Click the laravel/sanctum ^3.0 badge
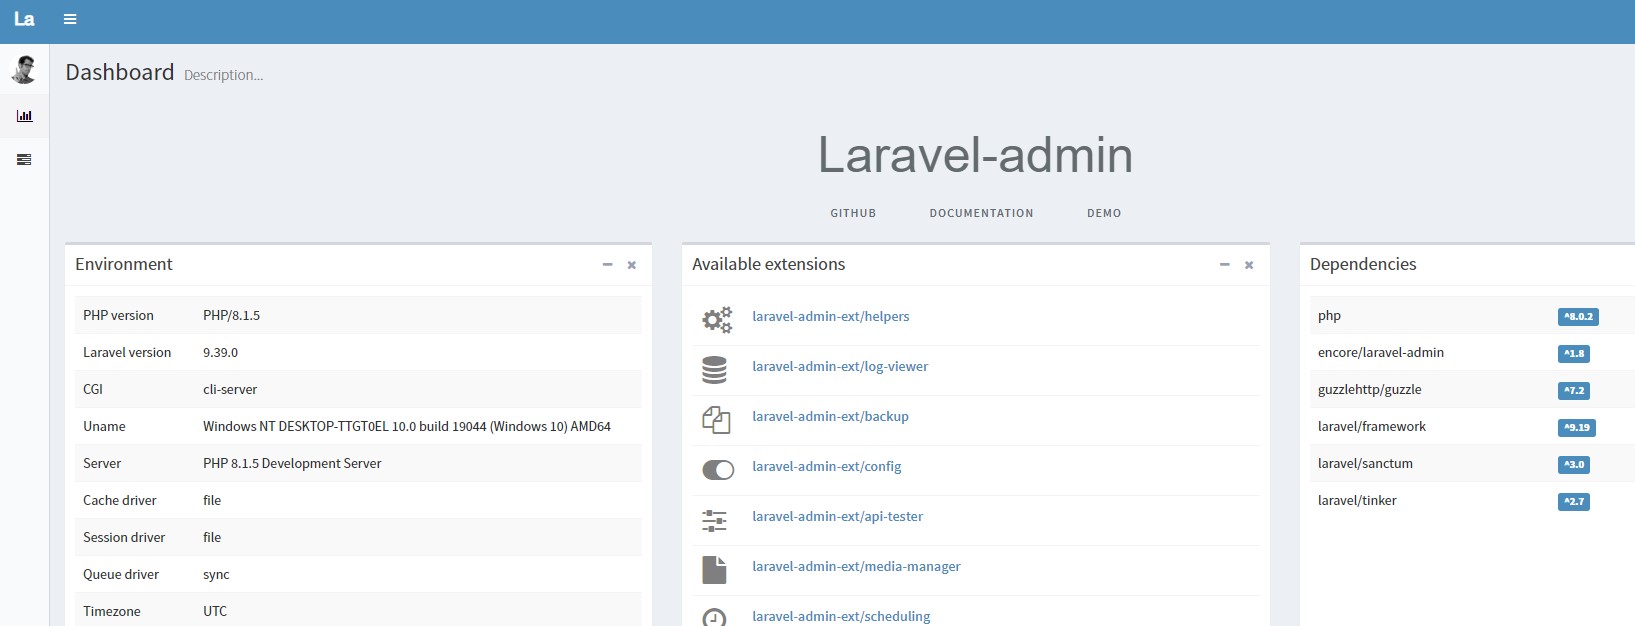This screenshot has height=626, width=1635. pos(1574,464)
